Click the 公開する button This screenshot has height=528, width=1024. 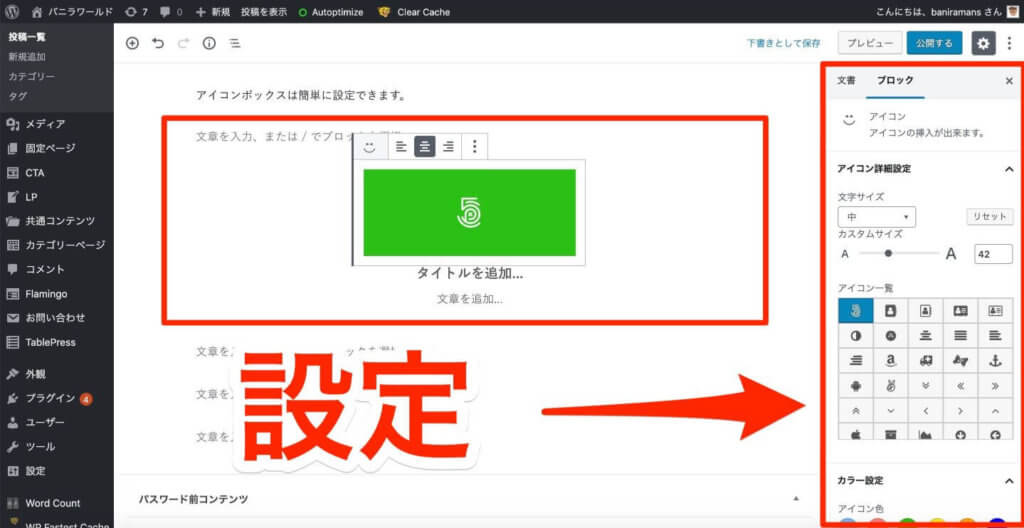pos(934,44)
